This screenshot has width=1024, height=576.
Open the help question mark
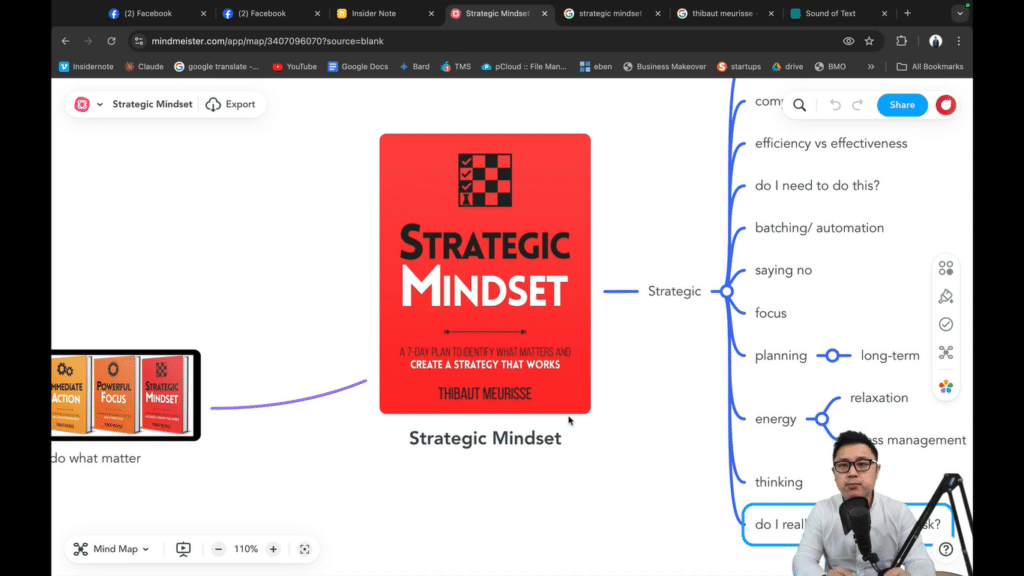pyautogui.click(x=946, y=549)
